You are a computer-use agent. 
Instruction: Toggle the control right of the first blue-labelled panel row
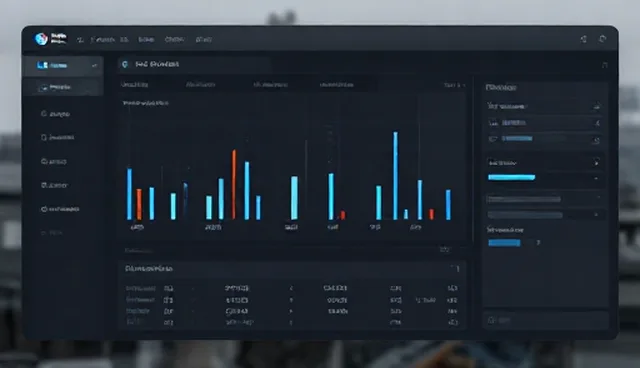(597, 123)
